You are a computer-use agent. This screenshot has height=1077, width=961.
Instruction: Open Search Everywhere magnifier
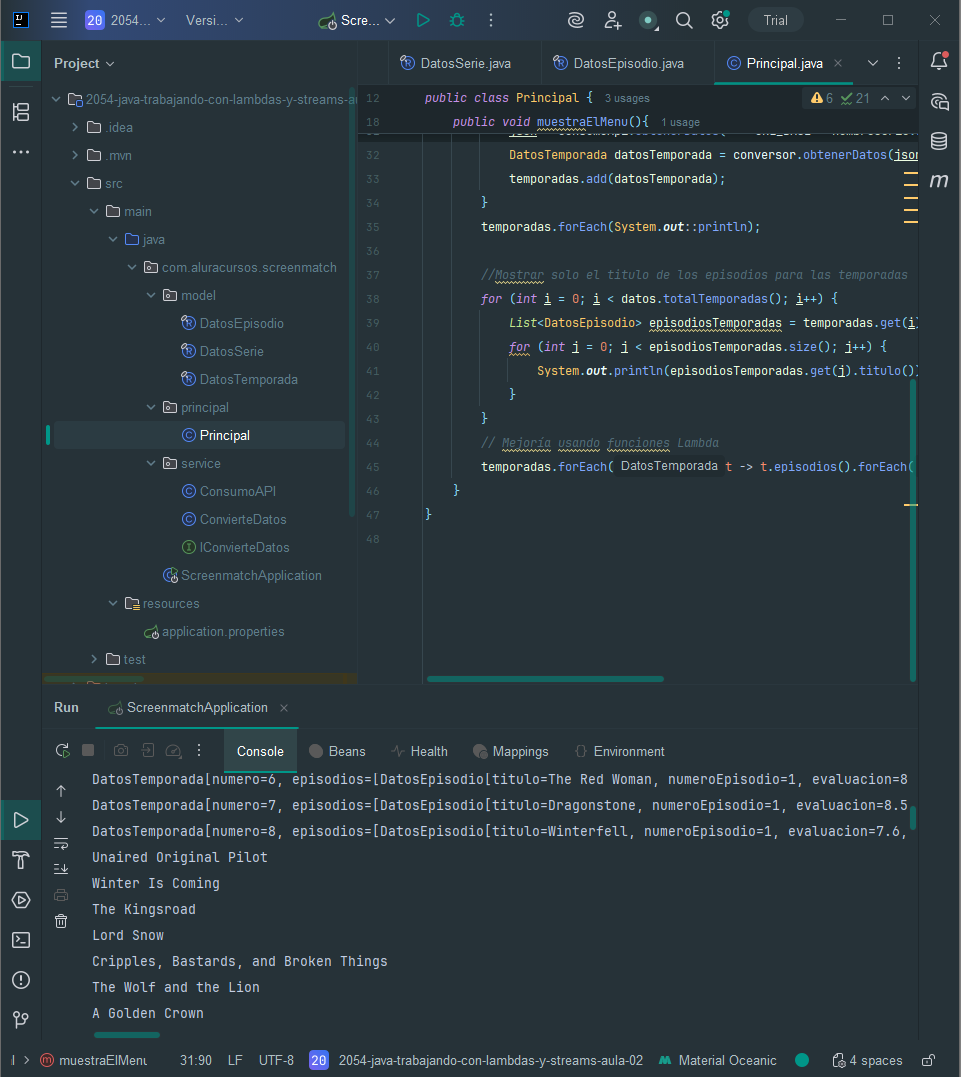pyautogui.click(x=683, y=21)
